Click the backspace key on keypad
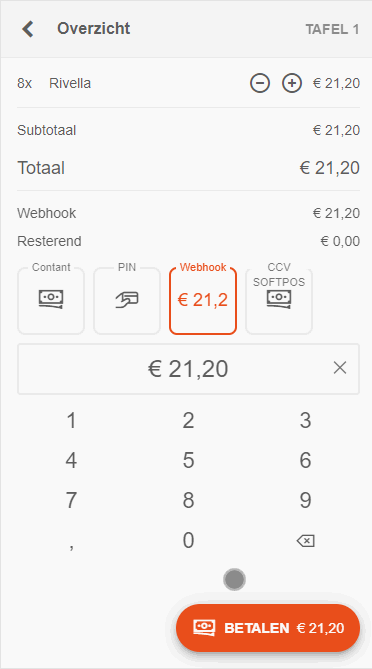The image size is (372, 669). click(305, 541)
